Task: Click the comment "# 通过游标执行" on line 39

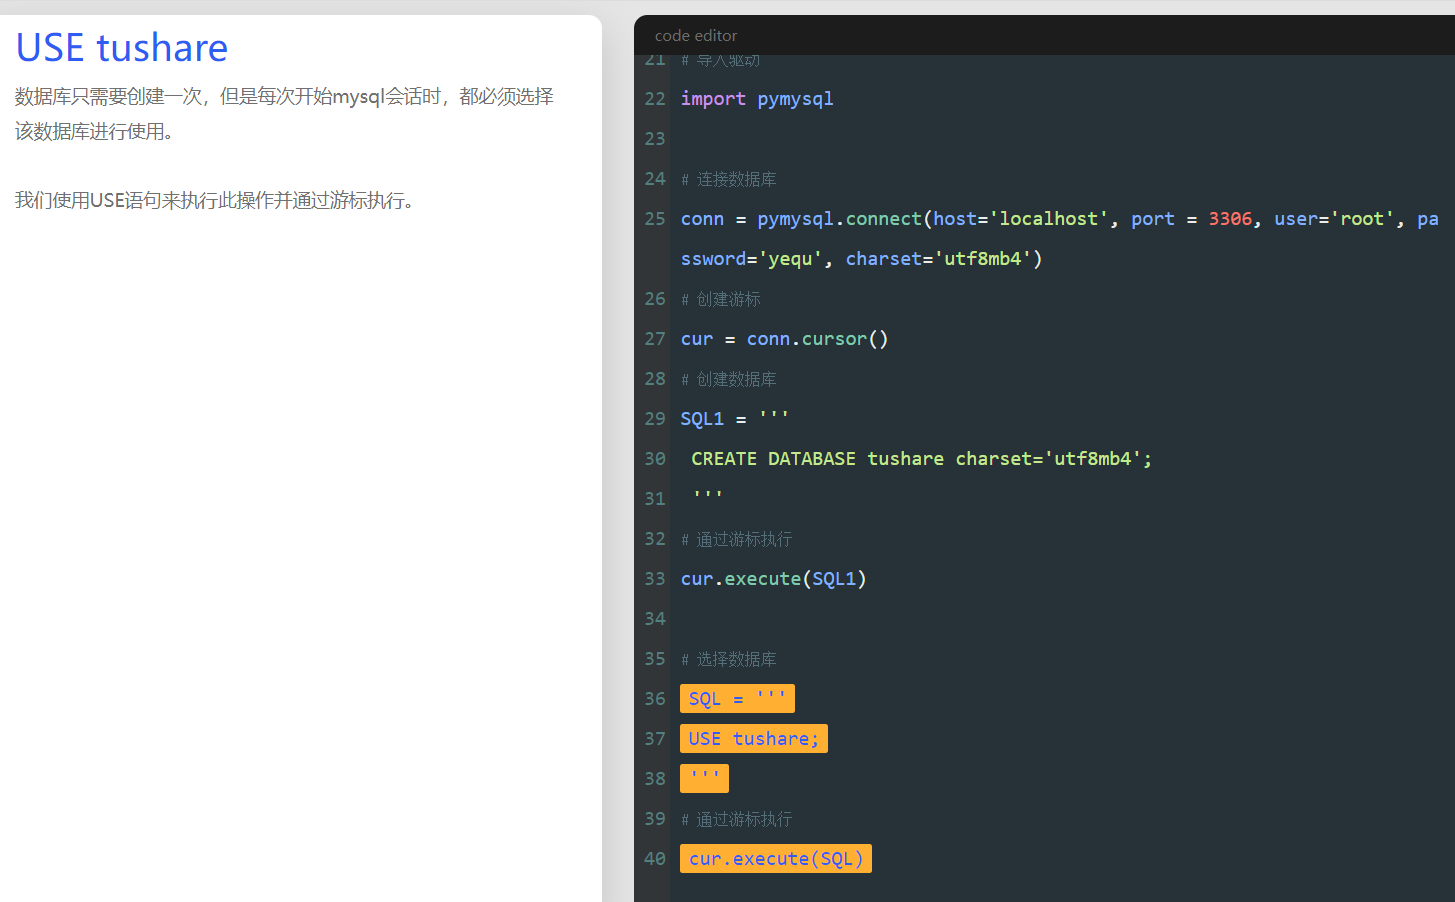Action: click(737, 819)
